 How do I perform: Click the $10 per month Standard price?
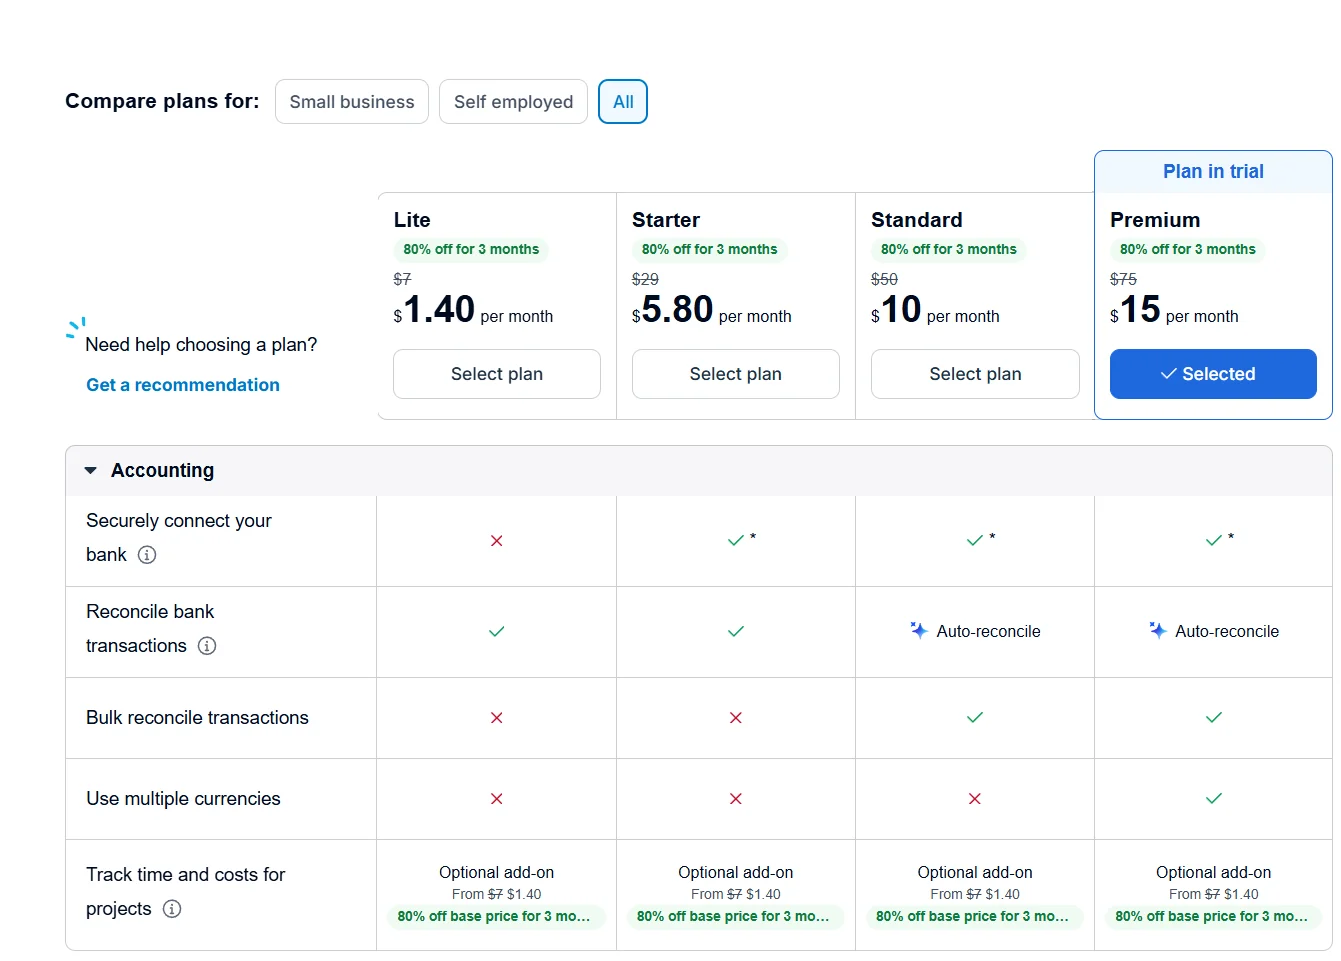935,310
